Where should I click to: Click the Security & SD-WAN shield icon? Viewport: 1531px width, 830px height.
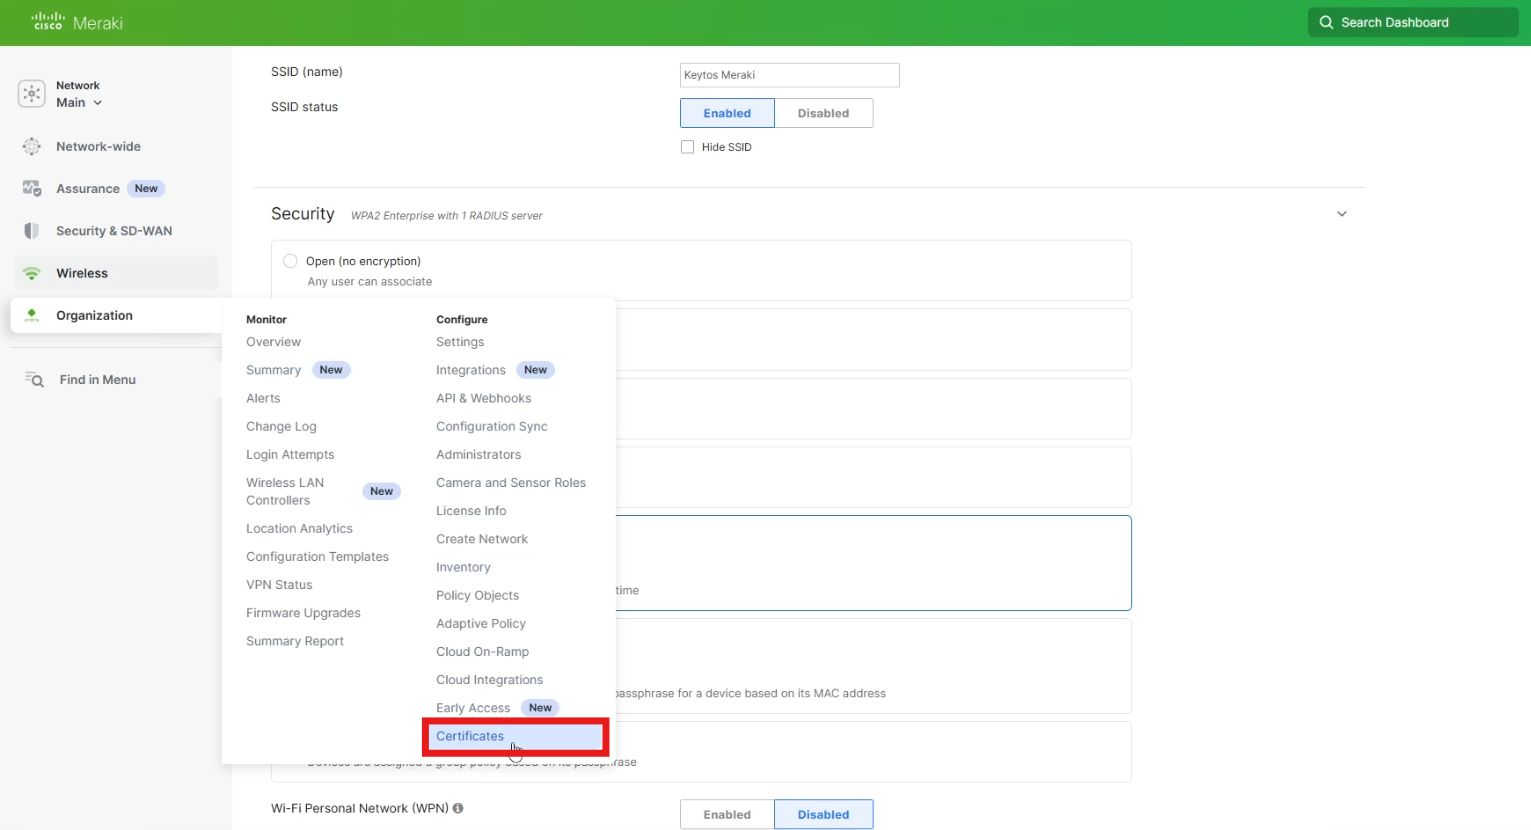32,231
